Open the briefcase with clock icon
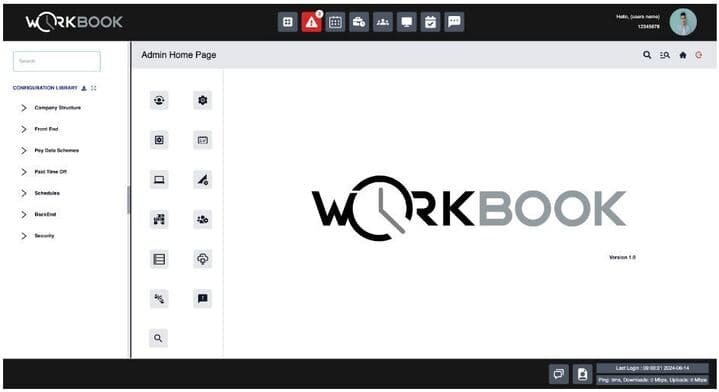This screenshot has height=392, width=719. (359, 22)
